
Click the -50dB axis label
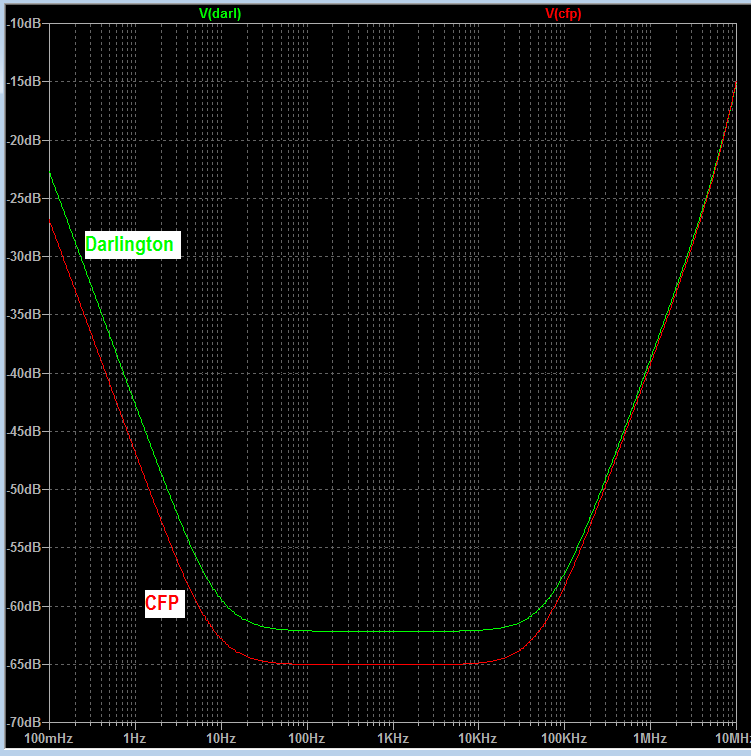(x=24, y=489)
